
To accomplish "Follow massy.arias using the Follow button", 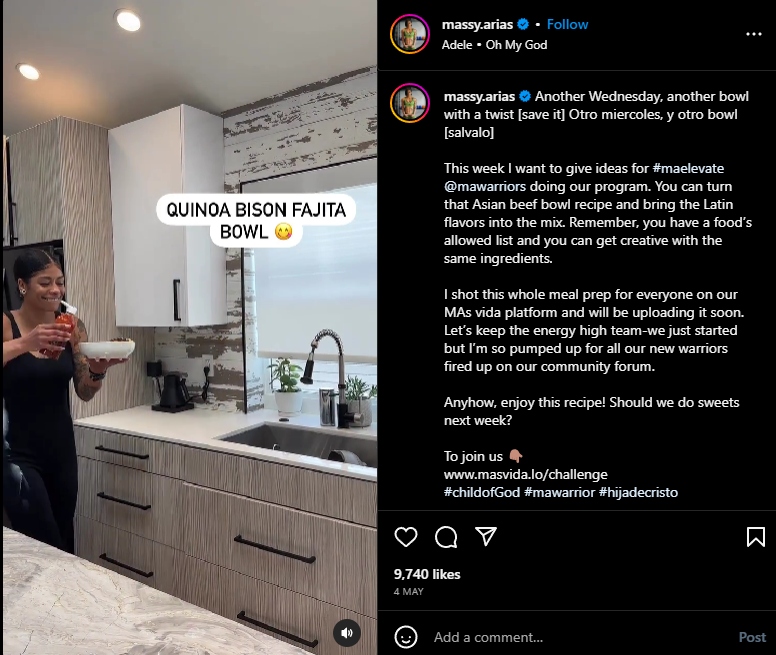I will pos(567,24).
